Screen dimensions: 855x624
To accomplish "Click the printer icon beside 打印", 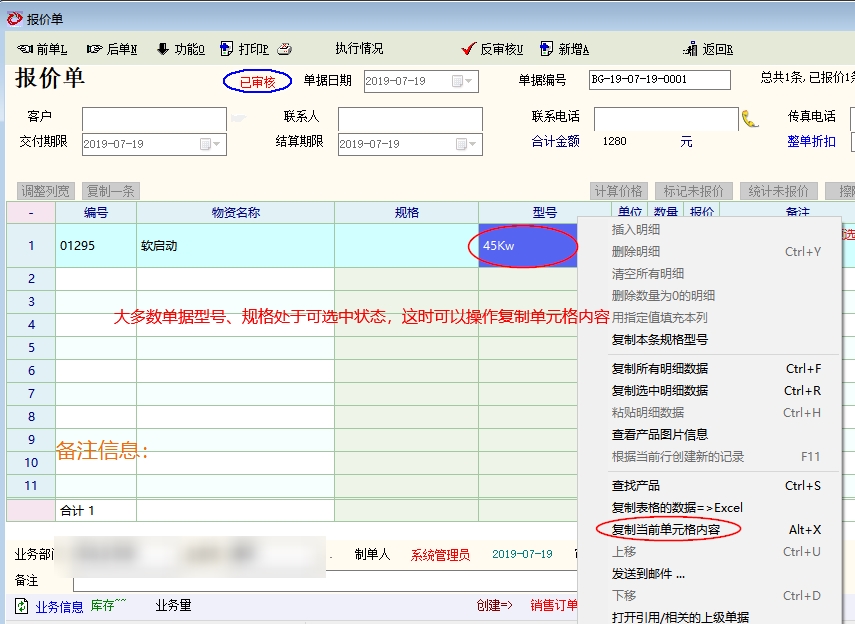I will coord(284,49).
